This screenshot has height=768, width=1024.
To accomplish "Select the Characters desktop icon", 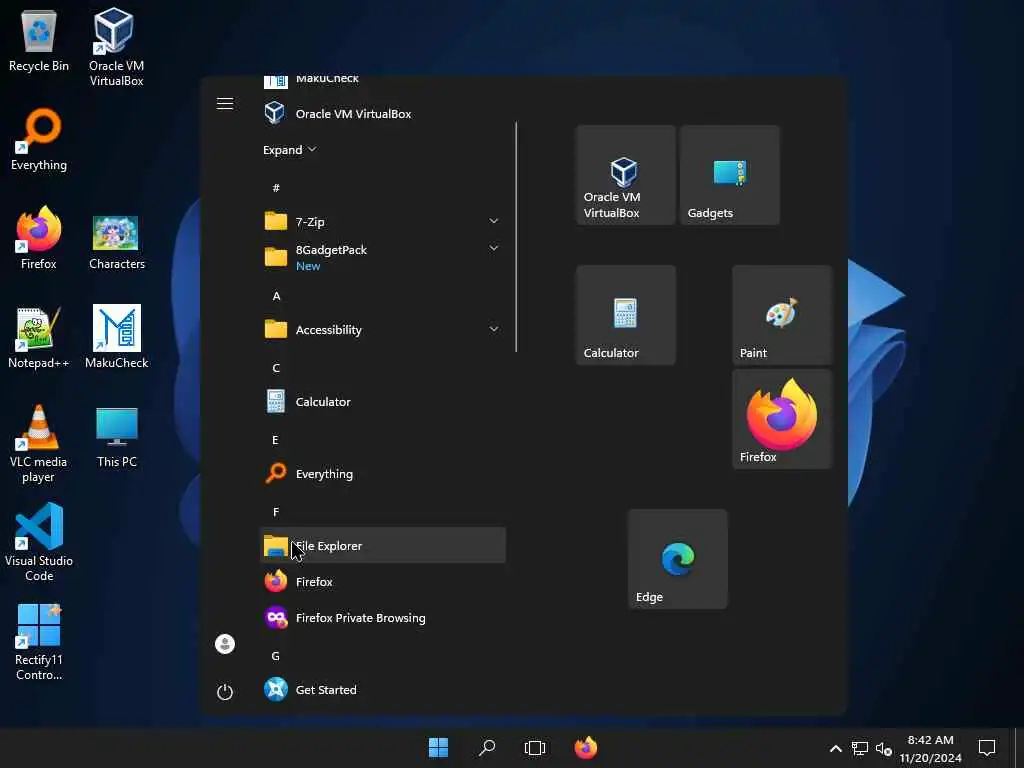I will coord(116,242).
